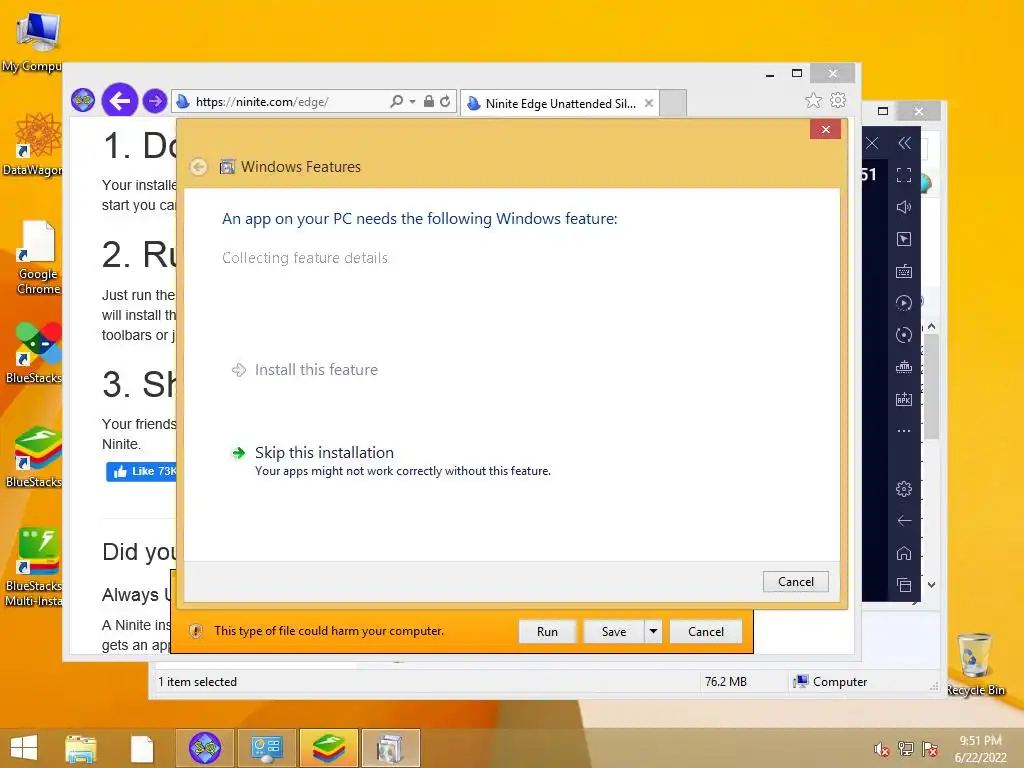Screen dimensions: 1024x768
Task: Open BlueStacks recent apps icon
Action: pos(904,585)
